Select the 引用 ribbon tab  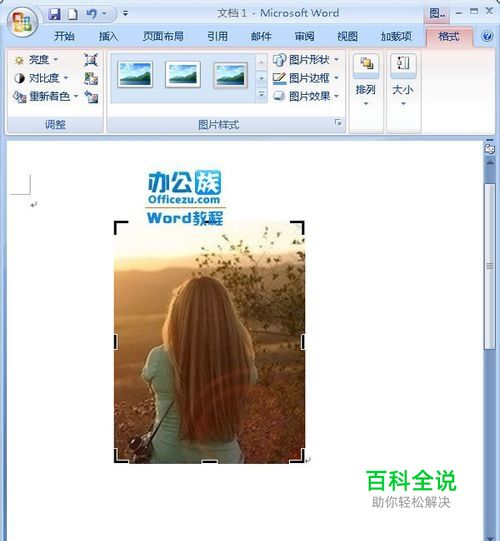coord(217,36)
